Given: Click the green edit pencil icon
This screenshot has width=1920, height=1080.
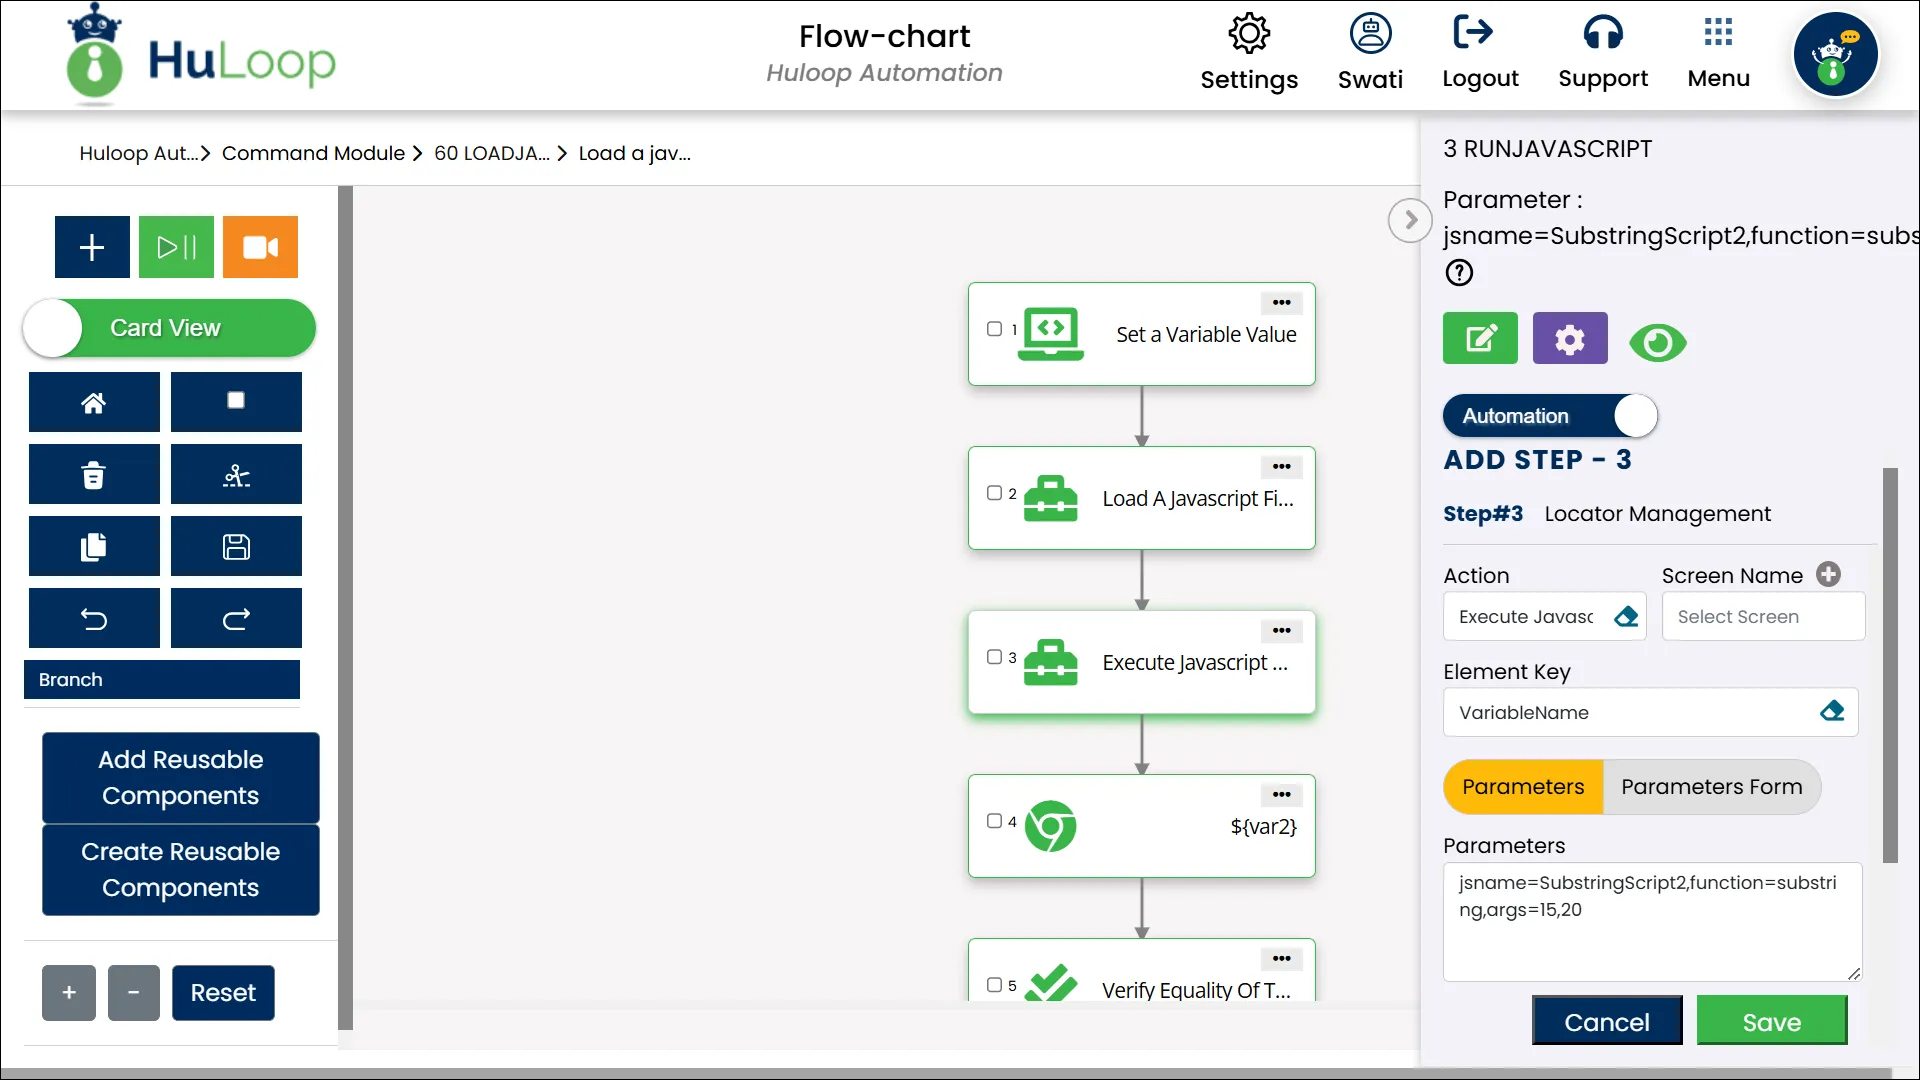Looking at the screenshot, I should (x=1480, y=339).
